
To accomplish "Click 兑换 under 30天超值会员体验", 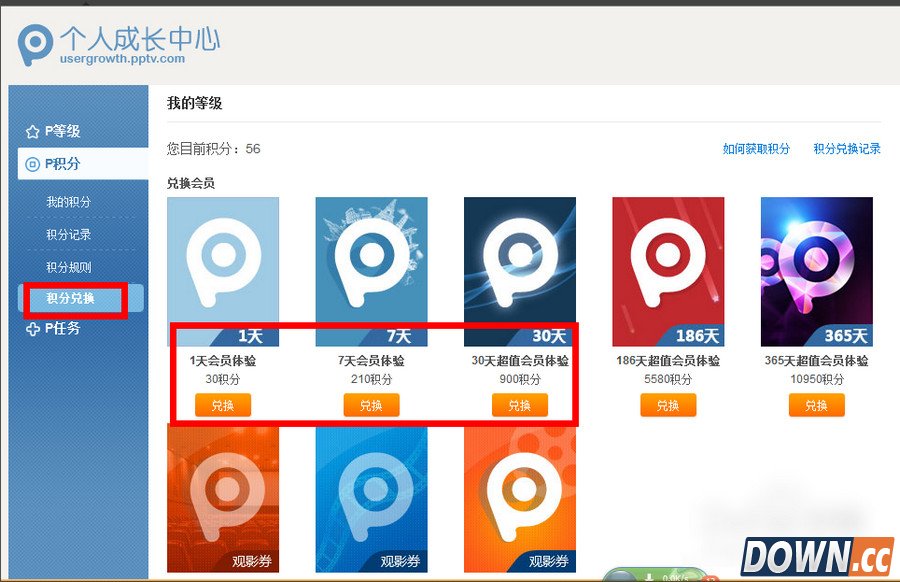I will click(520, 405).
